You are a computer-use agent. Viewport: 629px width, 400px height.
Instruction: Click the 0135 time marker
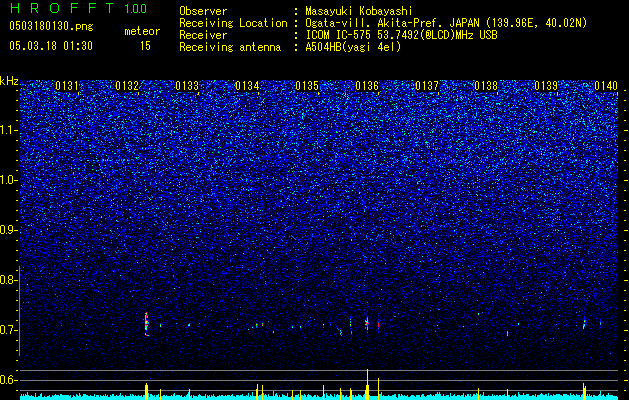307,86
